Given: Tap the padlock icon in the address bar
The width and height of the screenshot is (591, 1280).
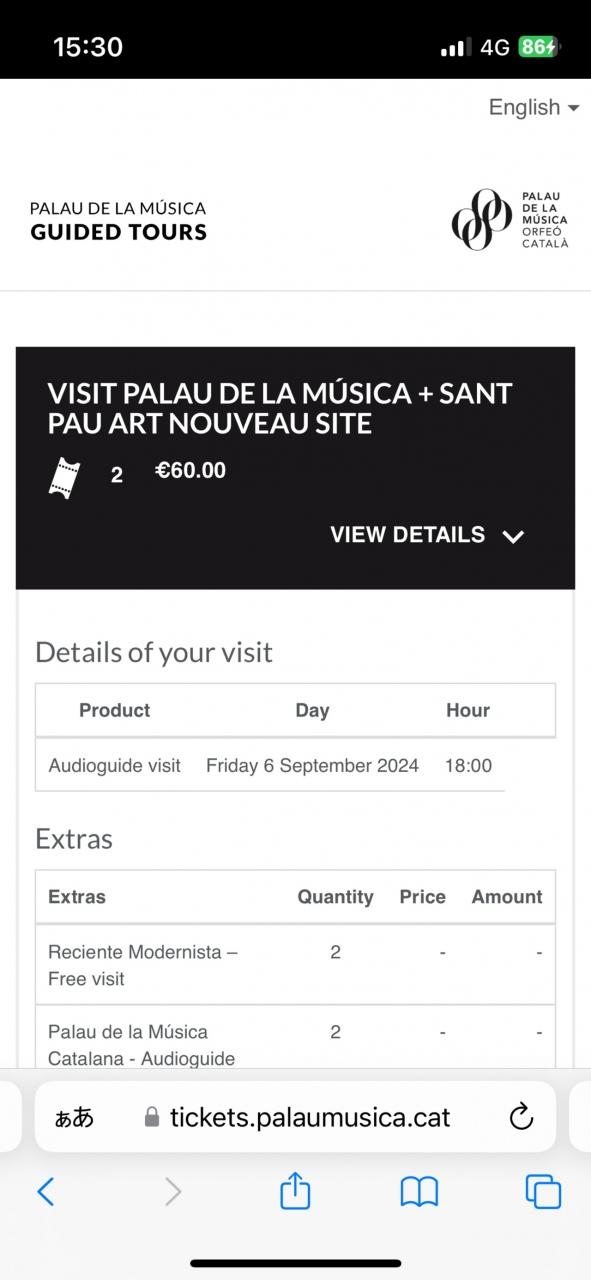Looking at the screenshot, I should pos(152,1117).
